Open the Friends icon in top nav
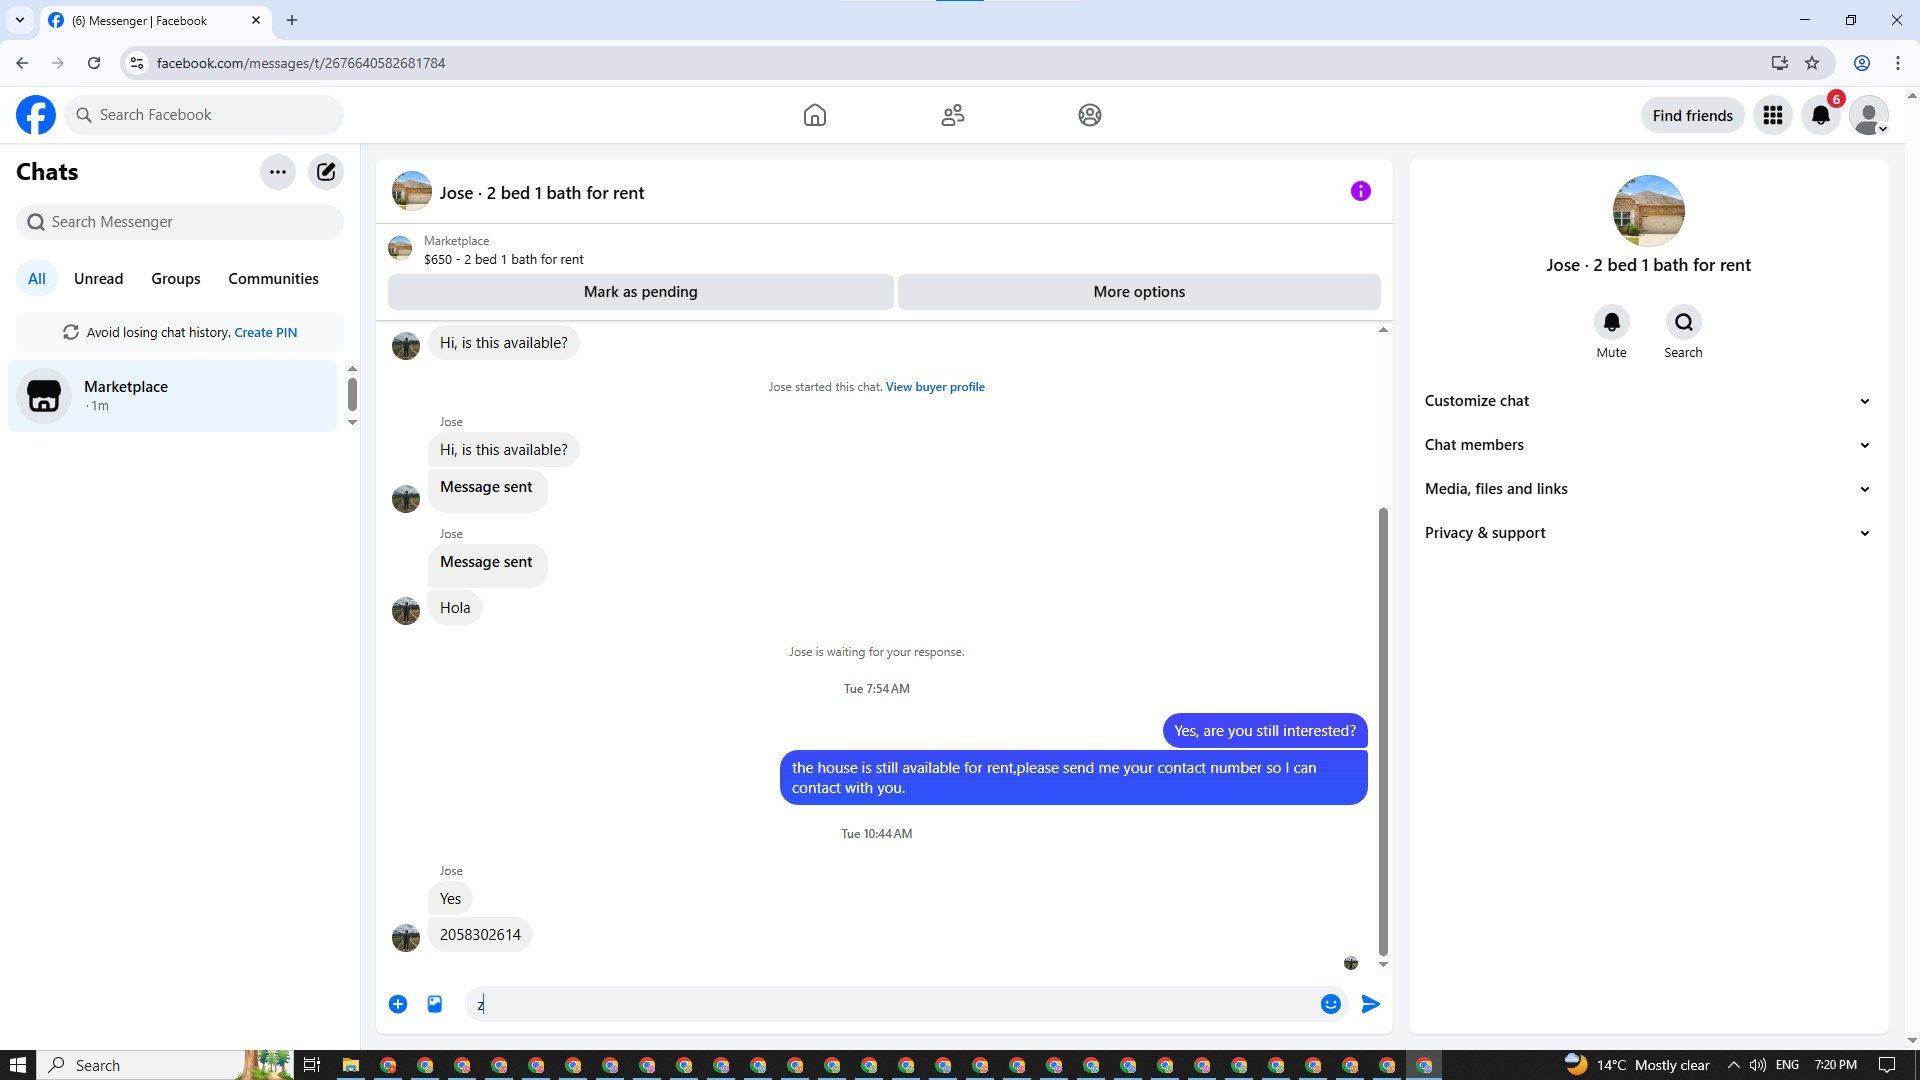1920x1080 pixels. tap(952, 115)
